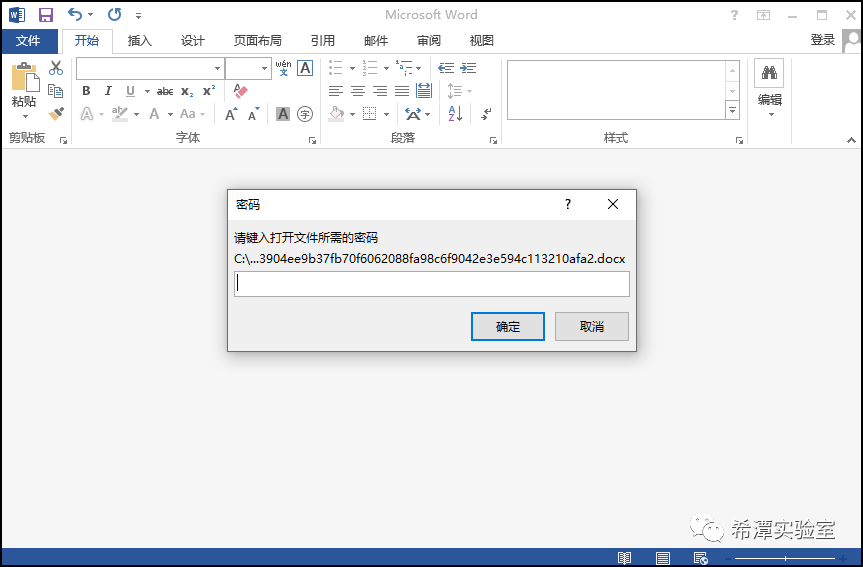Click the 确定 (OK) button
This screenshot has height=567, width=863.
pos(508,326)
